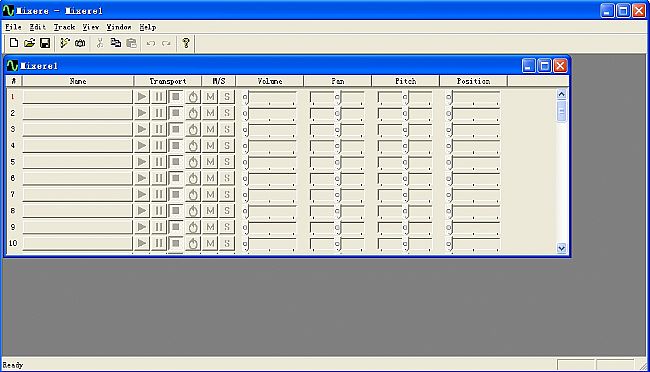Play track 1

[x=142, y=97]
